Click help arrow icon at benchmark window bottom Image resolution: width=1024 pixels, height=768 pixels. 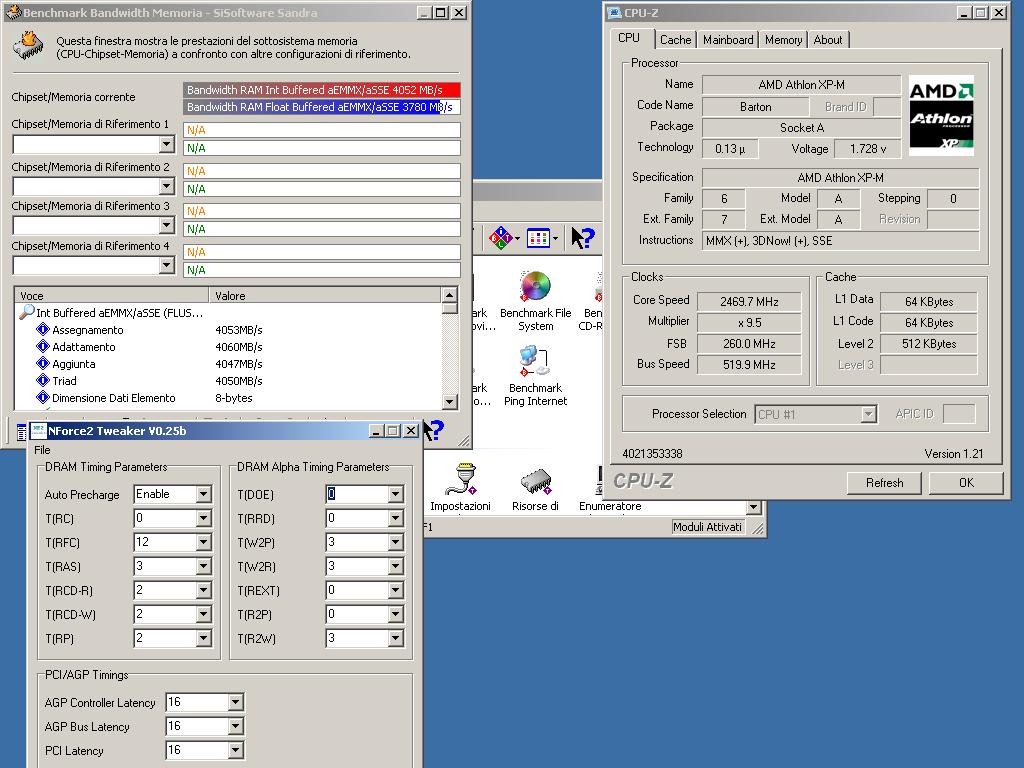point(433,430)
